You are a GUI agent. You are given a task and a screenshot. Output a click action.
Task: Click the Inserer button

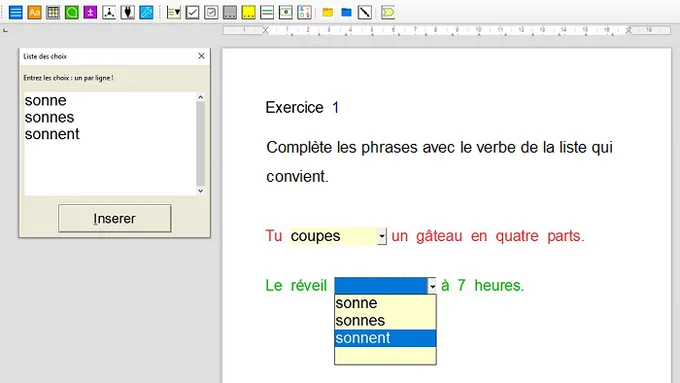(x=114, y=218)
